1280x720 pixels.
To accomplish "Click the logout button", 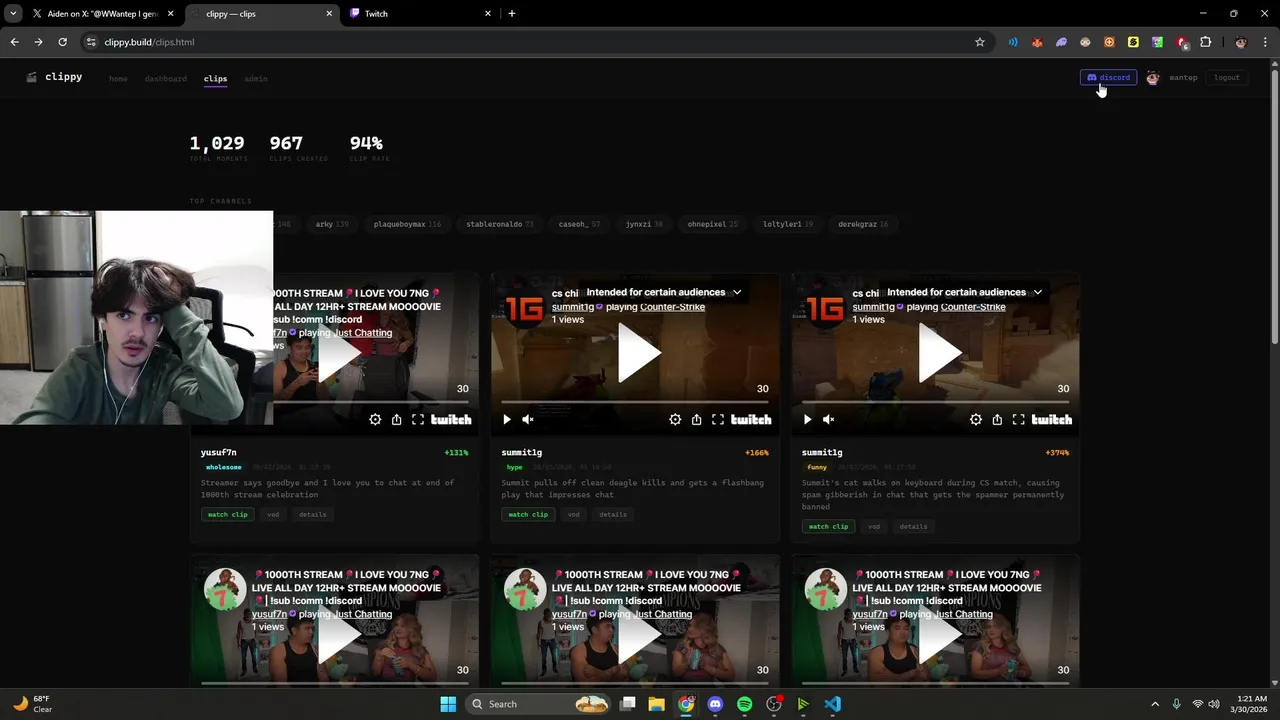I will coord(1227,77).
